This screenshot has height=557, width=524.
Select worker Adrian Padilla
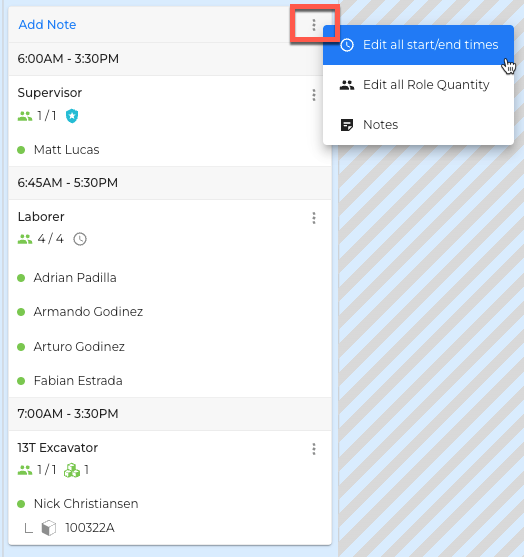(x=75, y=278)
